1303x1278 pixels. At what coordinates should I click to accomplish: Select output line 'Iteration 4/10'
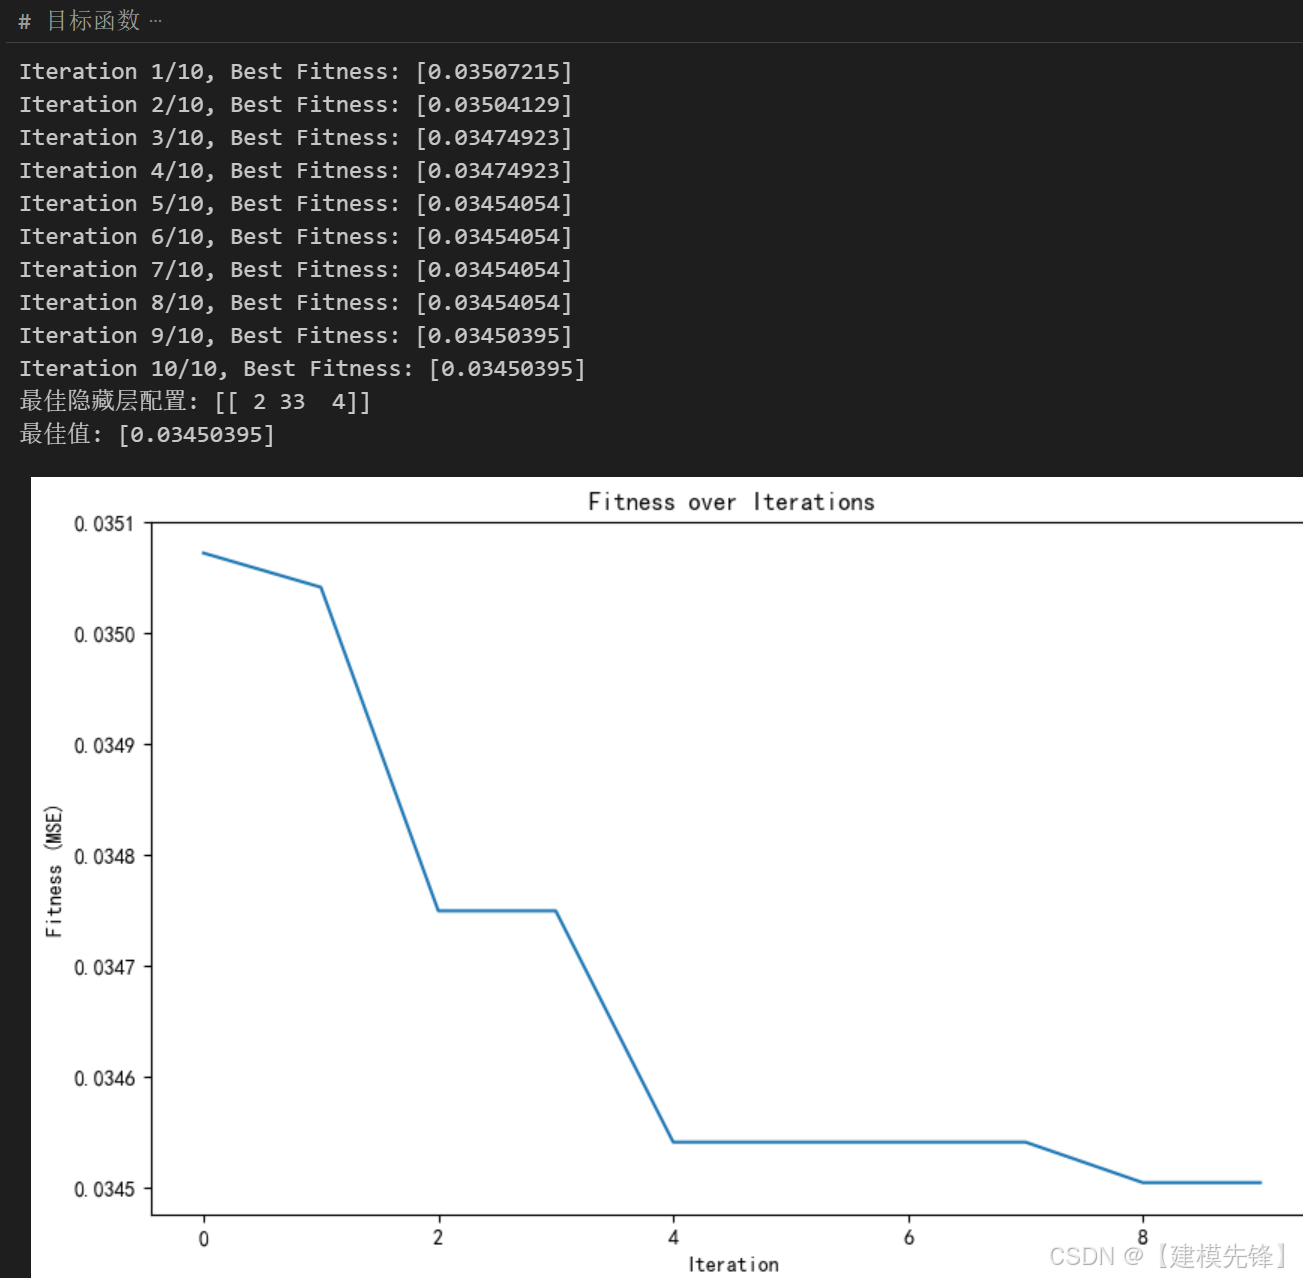296,171
